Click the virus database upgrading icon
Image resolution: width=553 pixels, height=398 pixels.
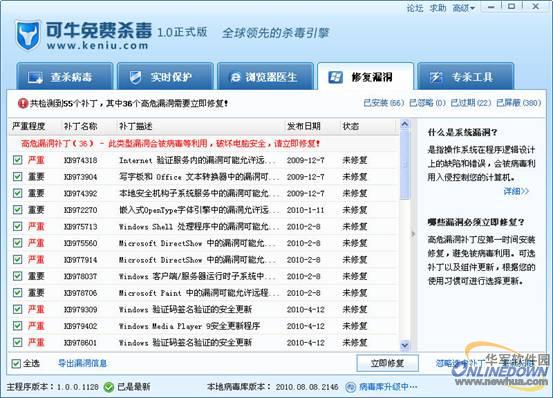tap(350, 387)
